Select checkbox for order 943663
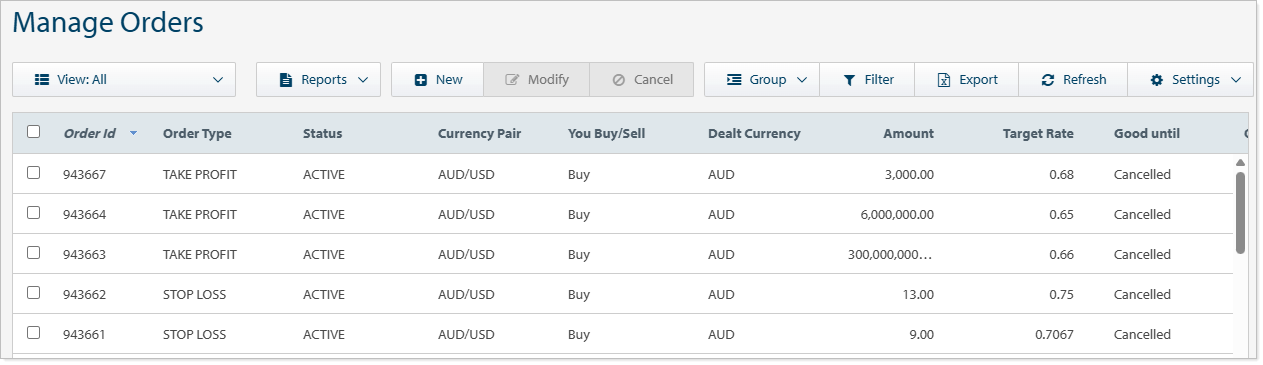 point(34,253)
